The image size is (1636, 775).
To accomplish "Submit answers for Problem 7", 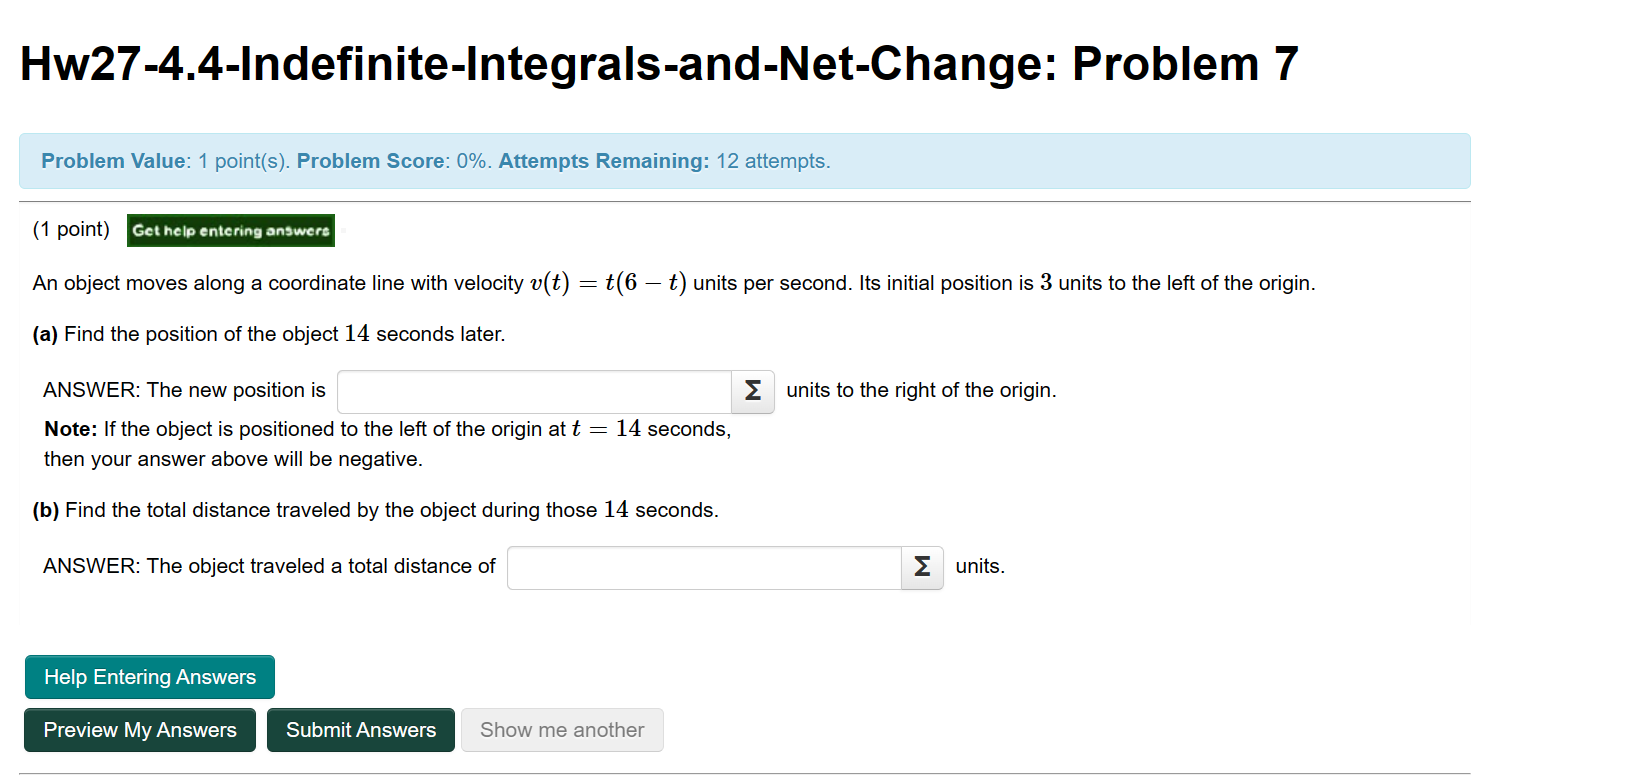I will (360, 730).
